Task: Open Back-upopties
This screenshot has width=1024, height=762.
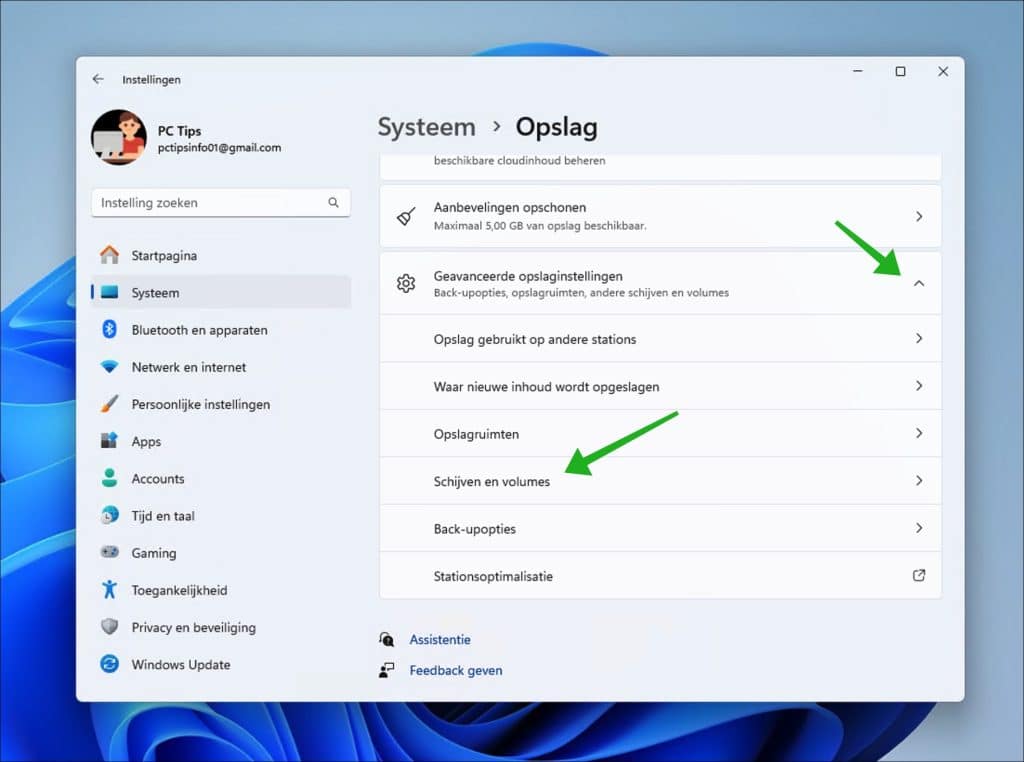Action: coord(660,528)
